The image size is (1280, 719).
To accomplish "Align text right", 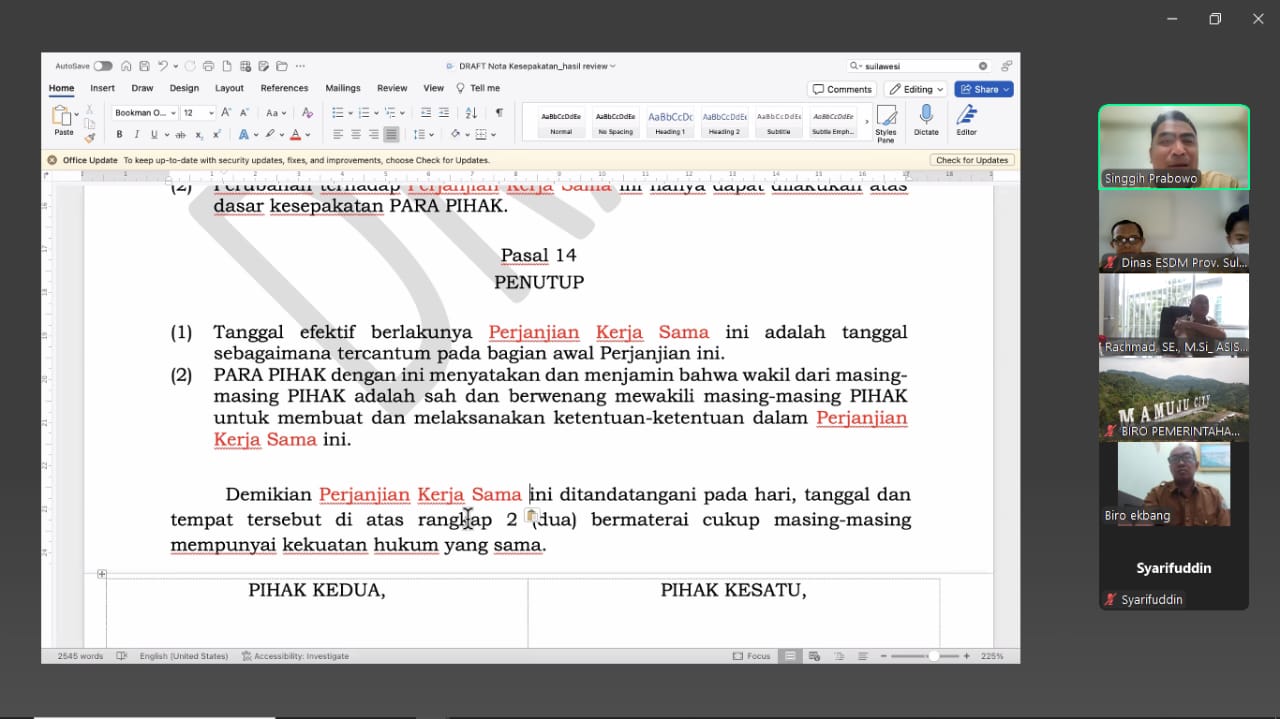I will tap(374, 134).
